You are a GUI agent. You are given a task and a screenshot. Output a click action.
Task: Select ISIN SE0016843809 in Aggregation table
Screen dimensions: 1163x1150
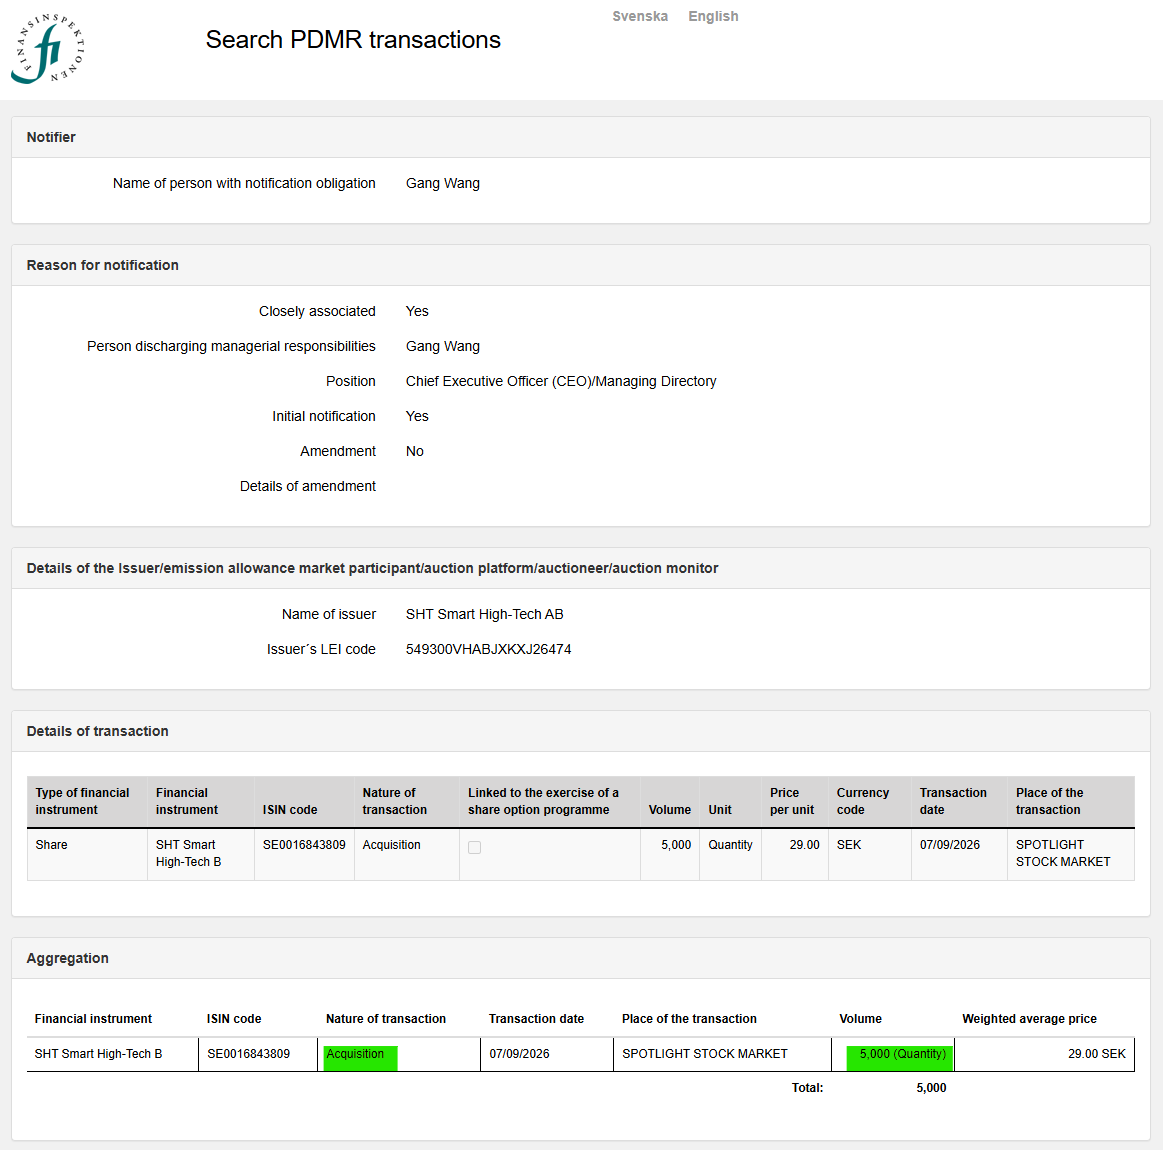click(248, 1054)
